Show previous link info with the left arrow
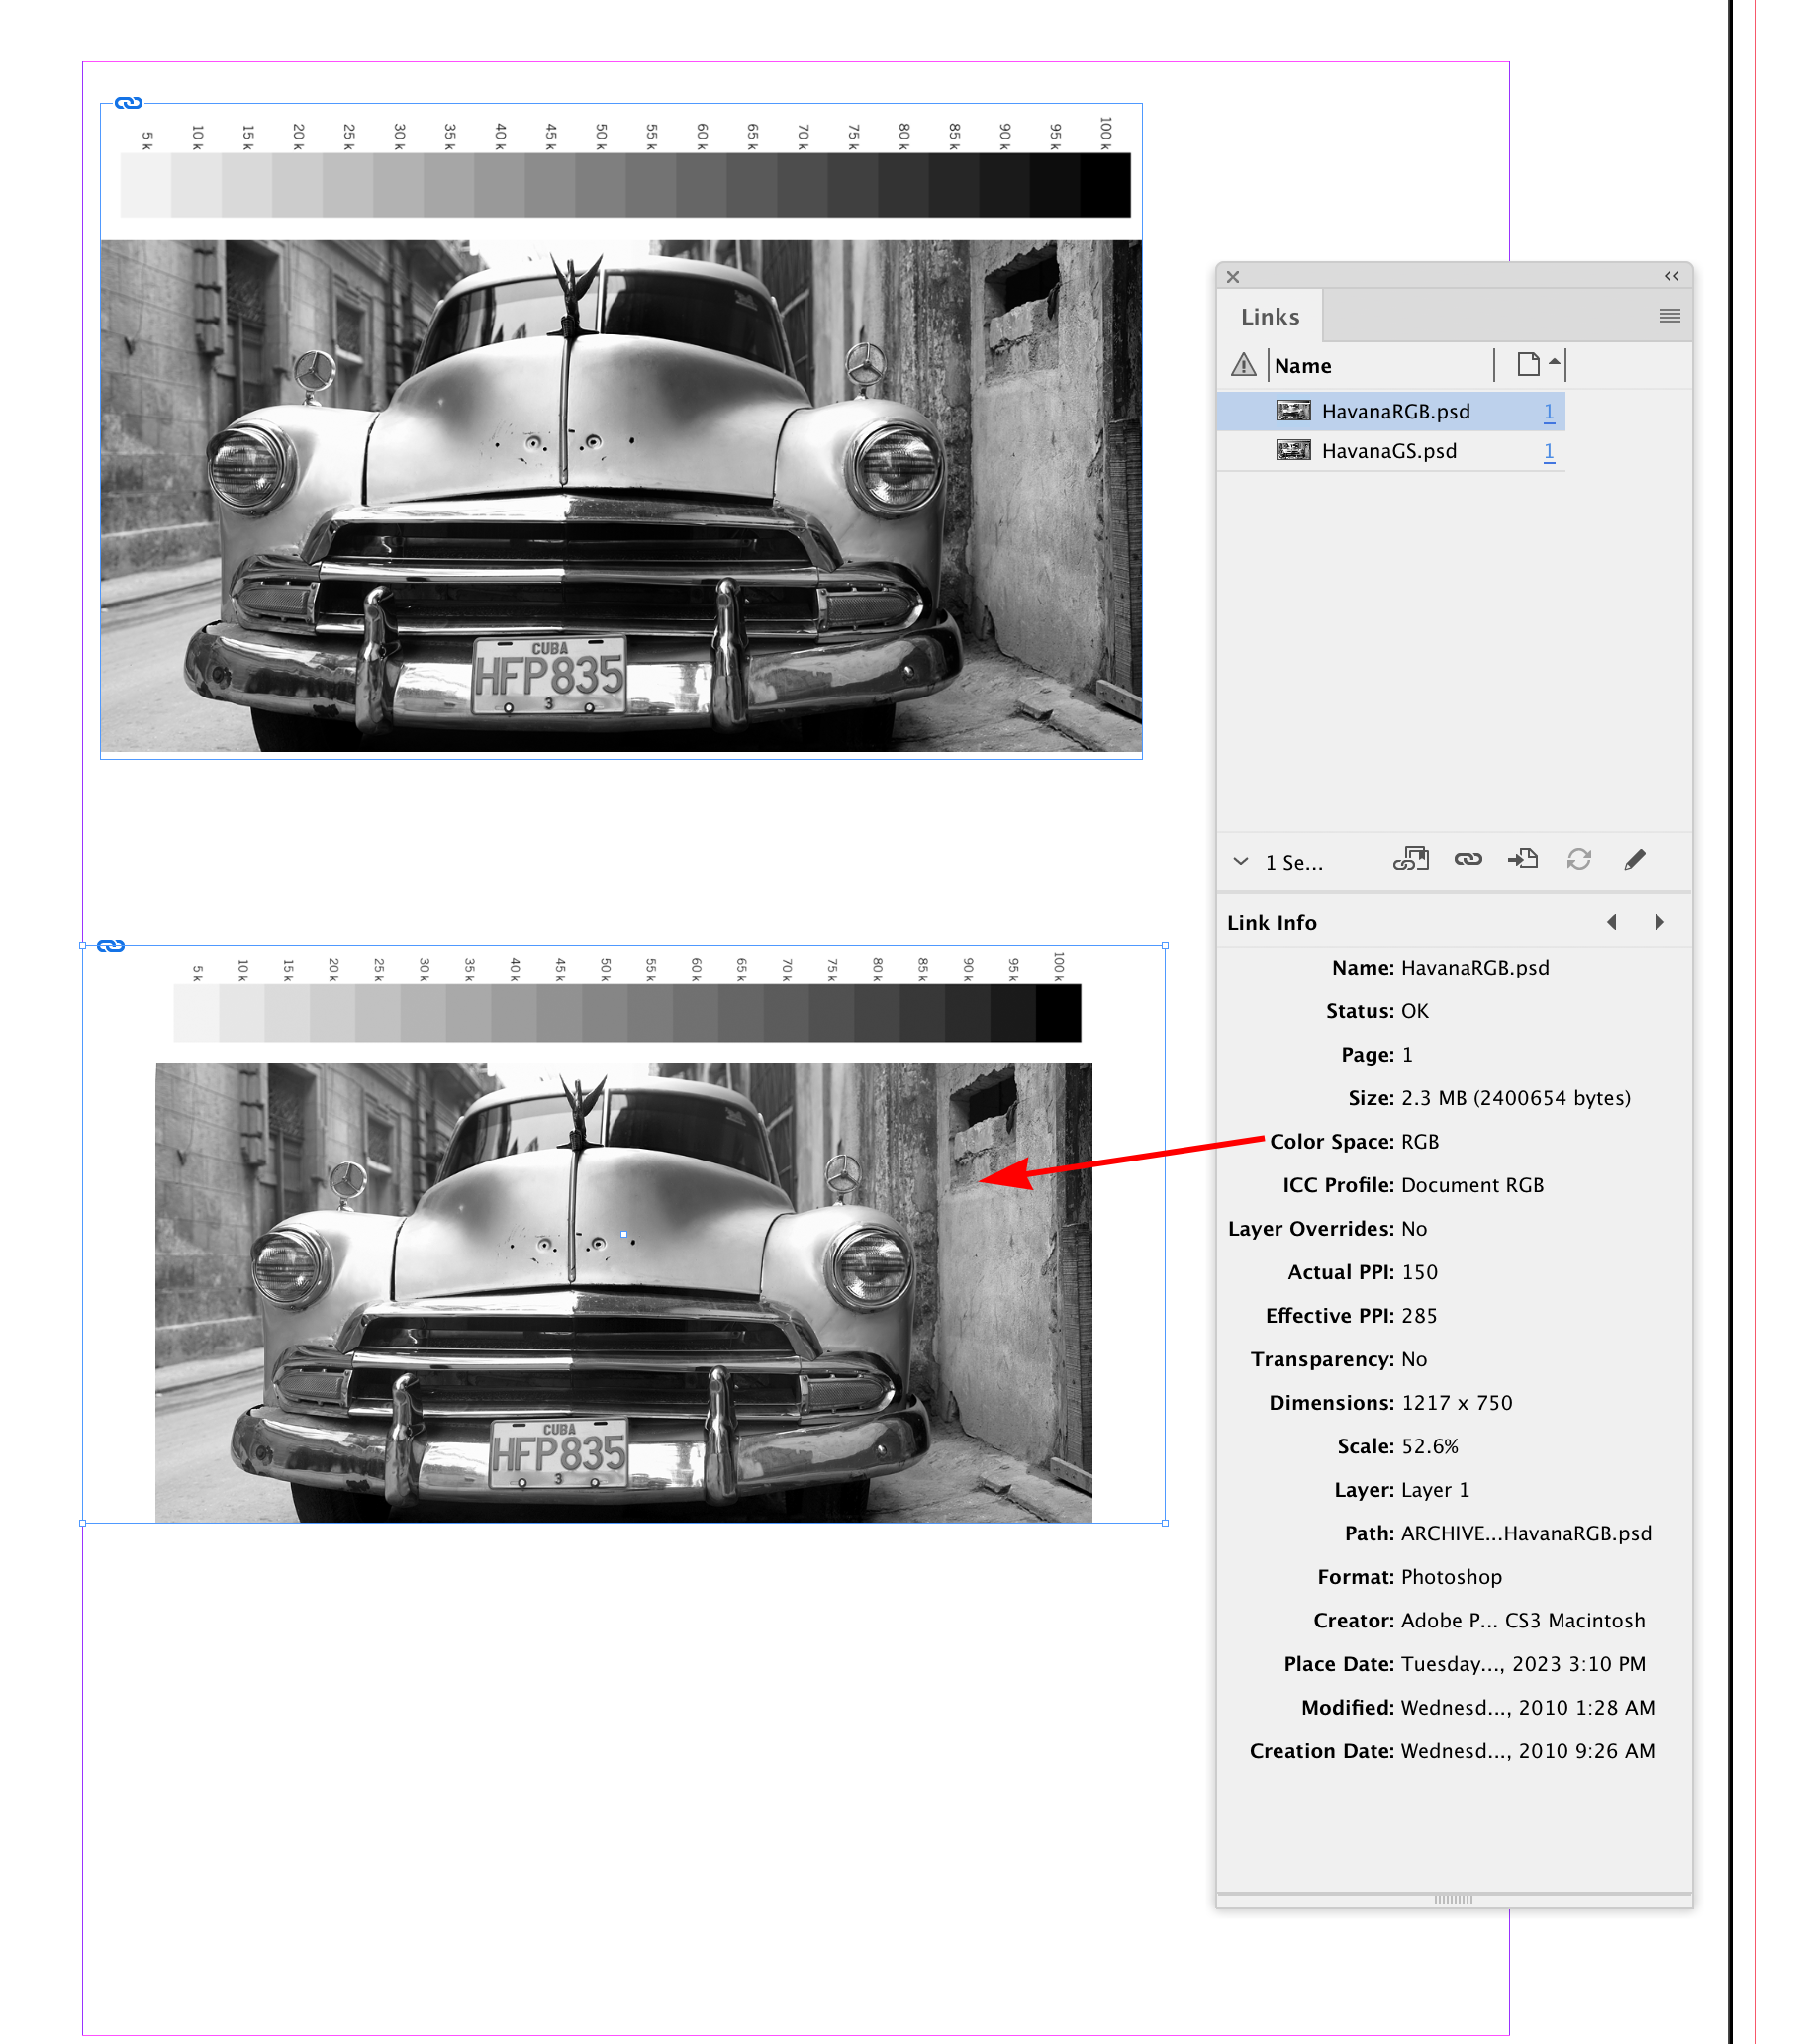 (1612, 921)
